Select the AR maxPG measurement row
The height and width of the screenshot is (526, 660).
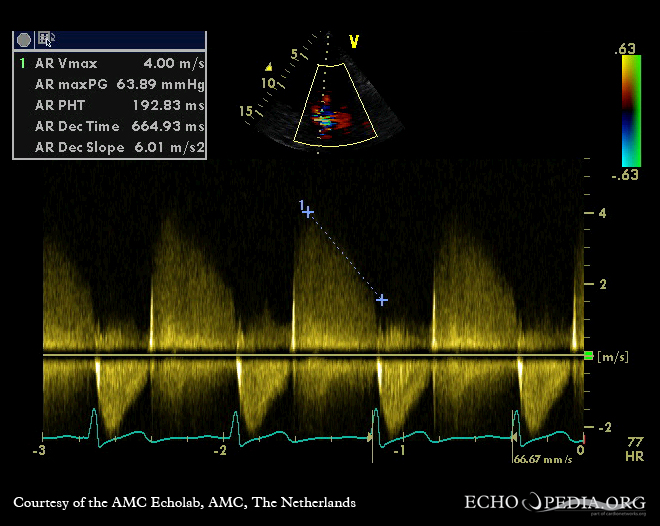tap(110, 84)
